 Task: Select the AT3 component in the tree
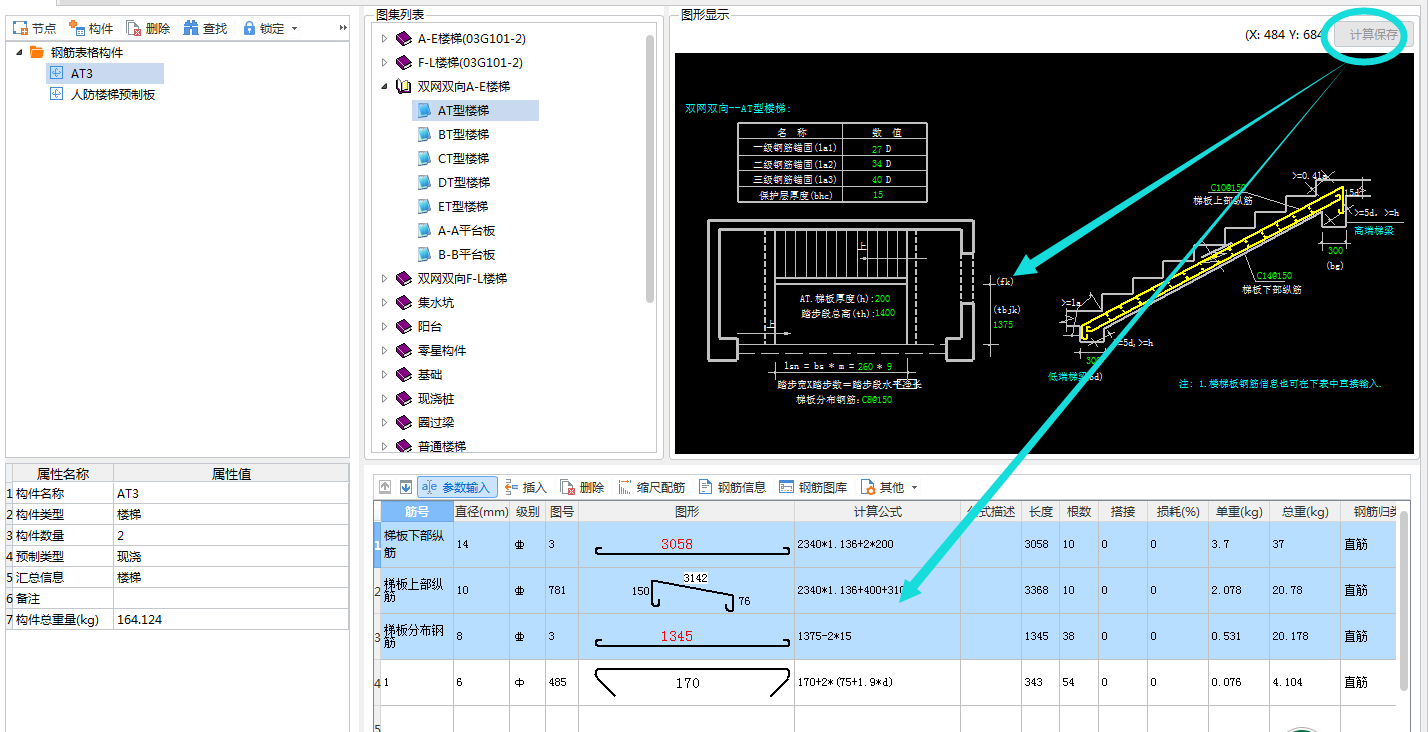tap(82, 73)
